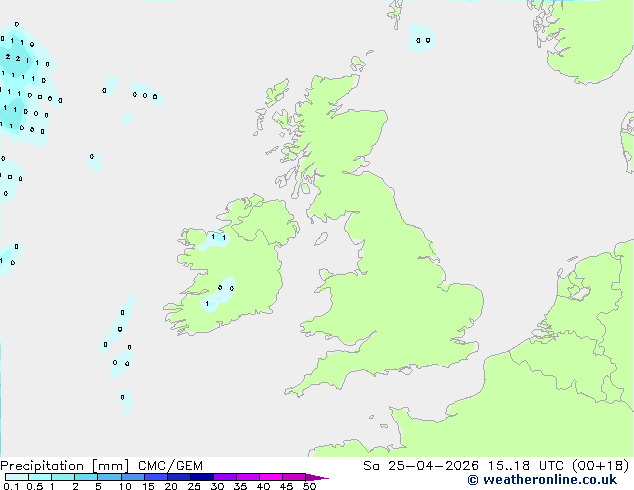Click the '10' legend scale label
Image resolution: width=634 pixels, height=490 pixels.
125,486
